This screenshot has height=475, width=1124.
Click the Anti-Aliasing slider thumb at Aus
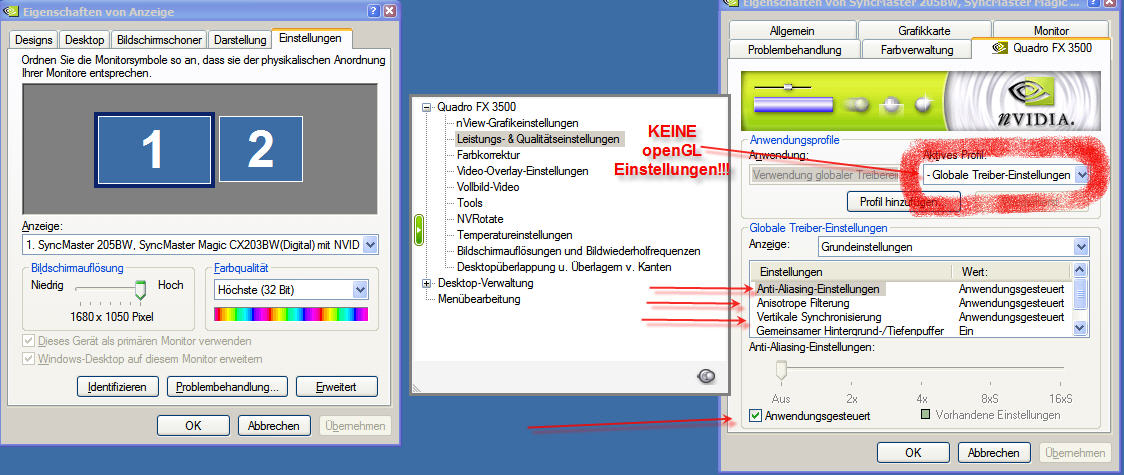pyautogui.click(x=781, y=370)
